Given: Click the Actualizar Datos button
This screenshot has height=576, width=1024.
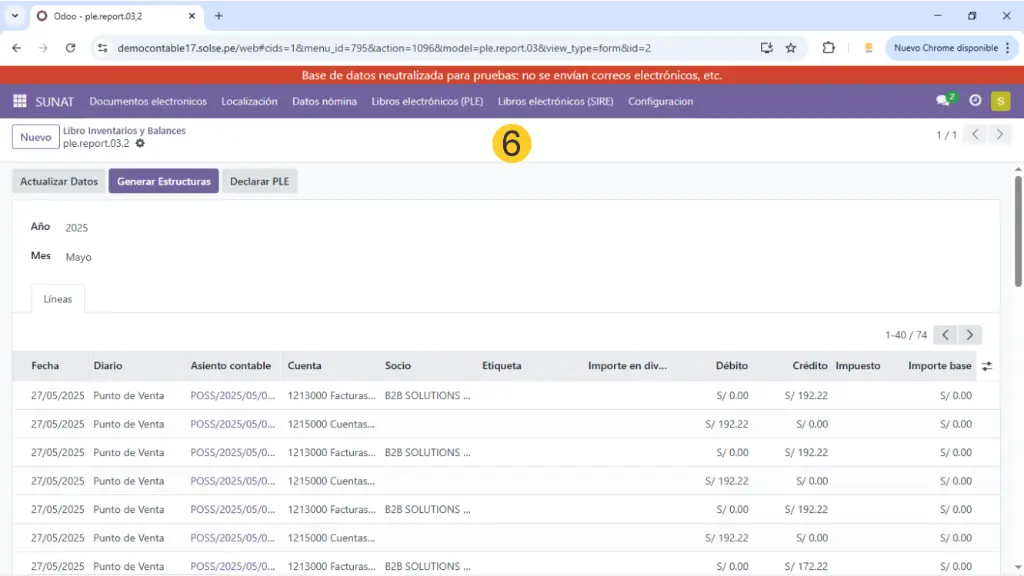Looking at the screenshot, I should click(x=59, y=181).
